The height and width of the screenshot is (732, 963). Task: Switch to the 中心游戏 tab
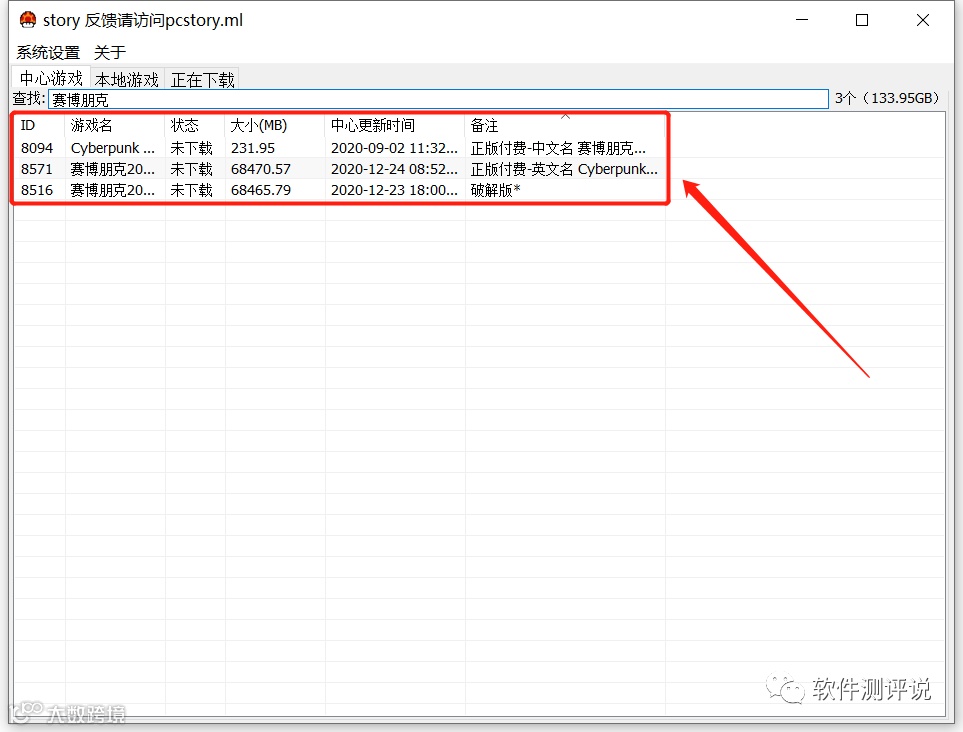tap(51, 79)
